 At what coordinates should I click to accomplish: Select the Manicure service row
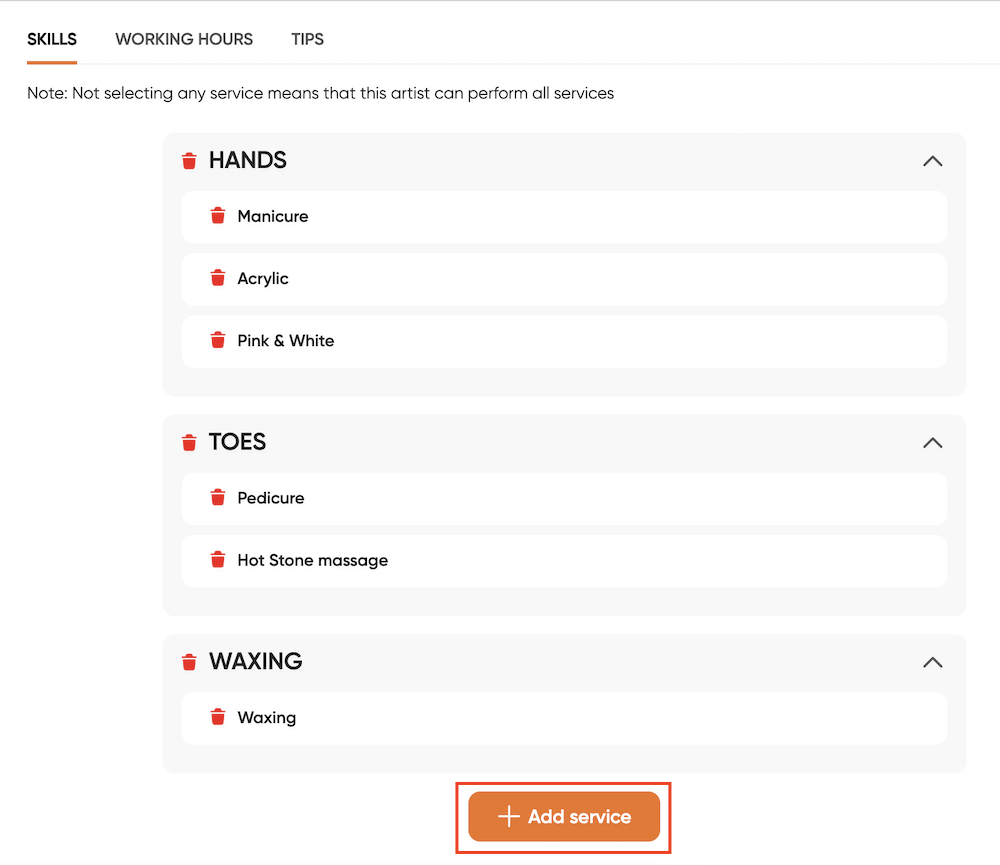tap(564, 217)
